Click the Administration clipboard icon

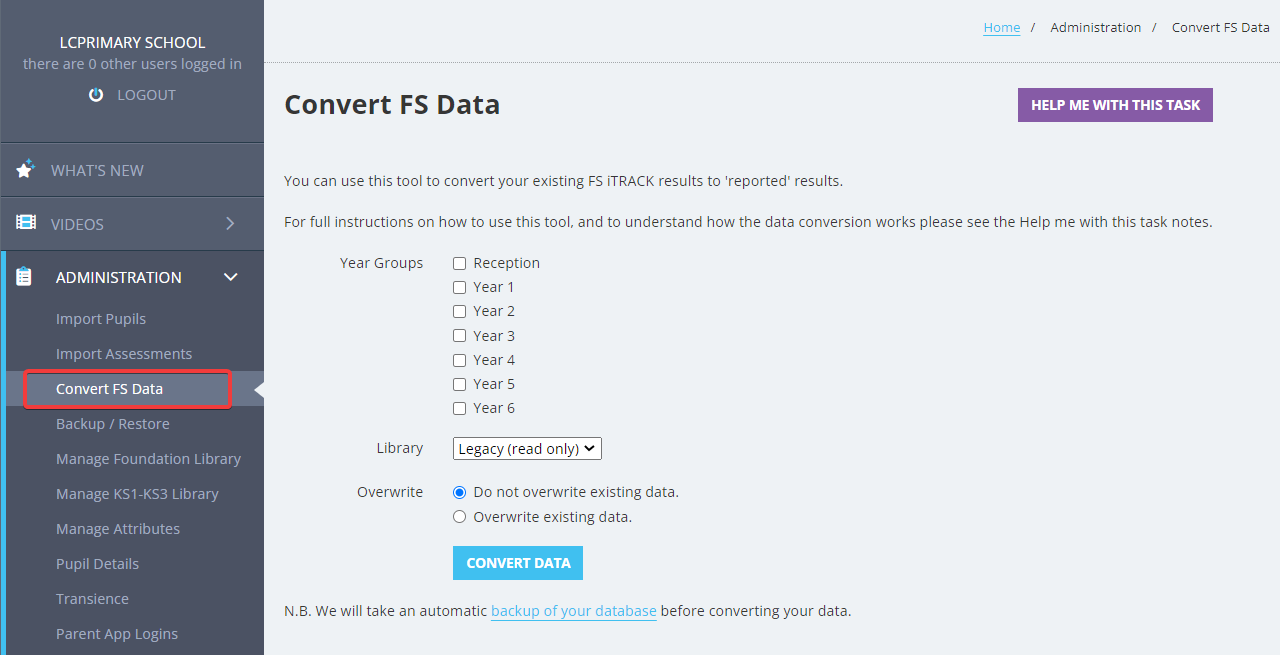point(25,277)
